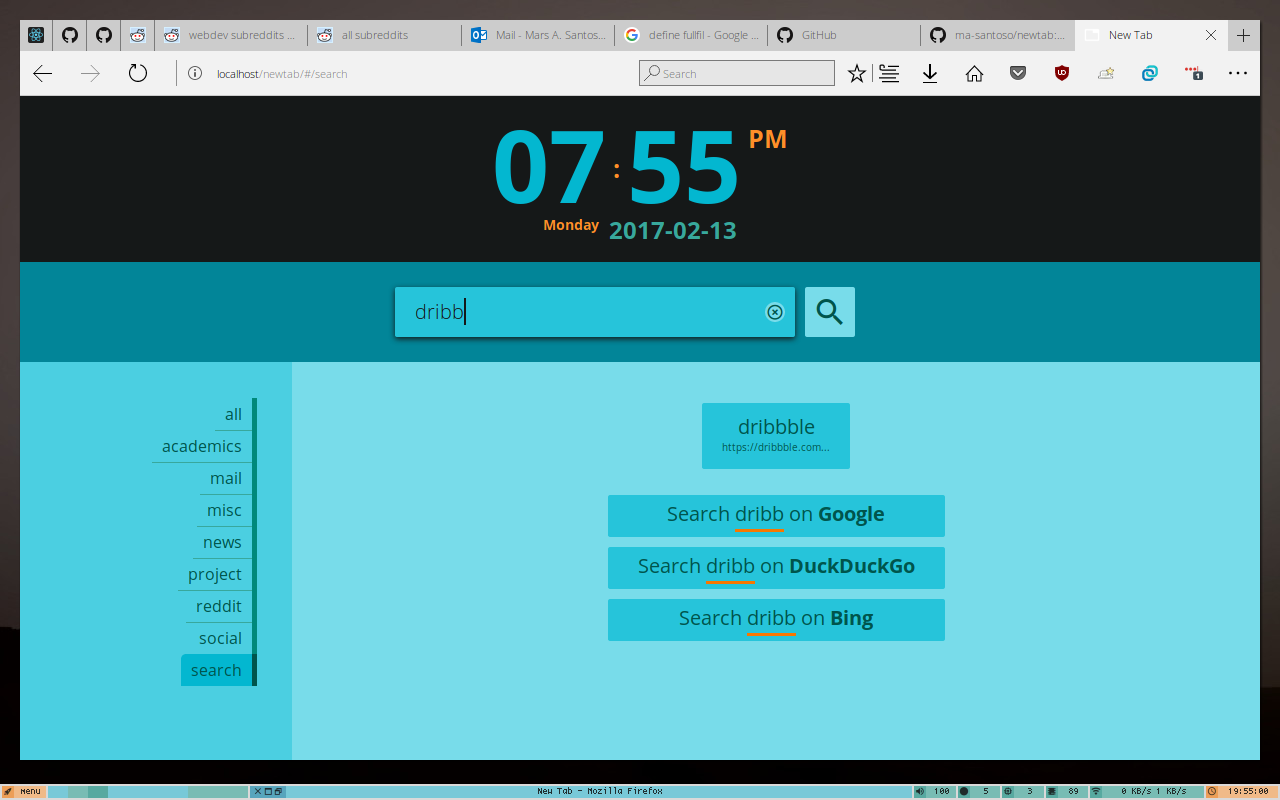Screen dimensions: 1280x800
Task: Open the three-dots browser menu
Action: pyautogui.click(x=1238, y=73)
